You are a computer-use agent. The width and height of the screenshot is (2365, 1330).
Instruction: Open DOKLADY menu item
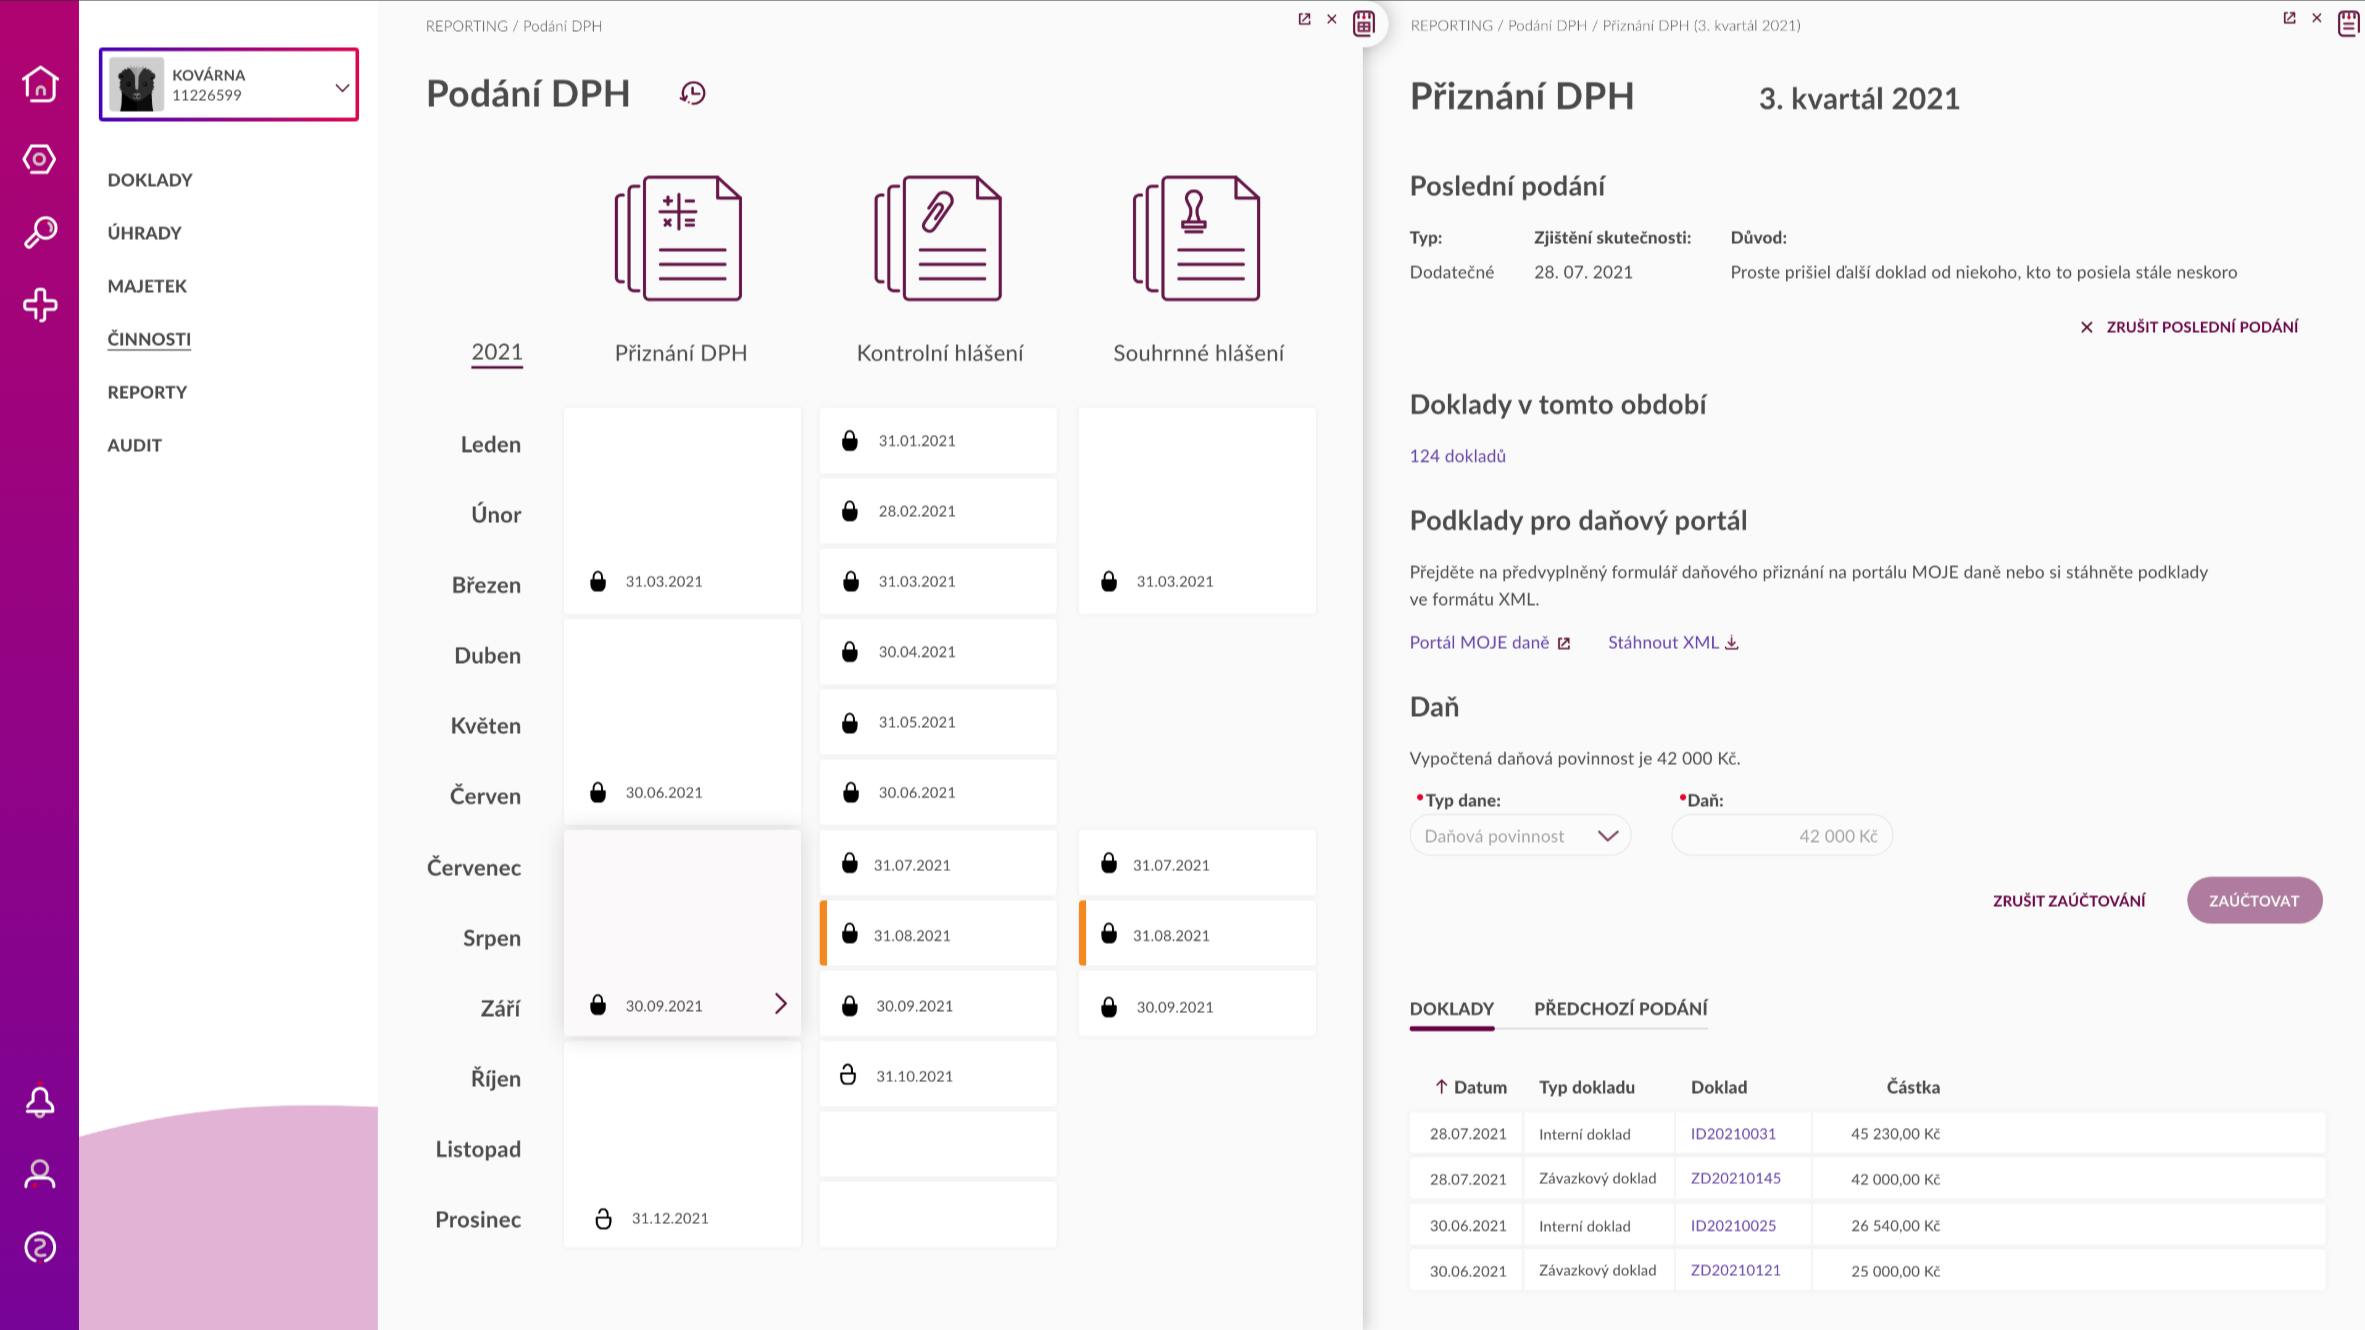(150, 180)
